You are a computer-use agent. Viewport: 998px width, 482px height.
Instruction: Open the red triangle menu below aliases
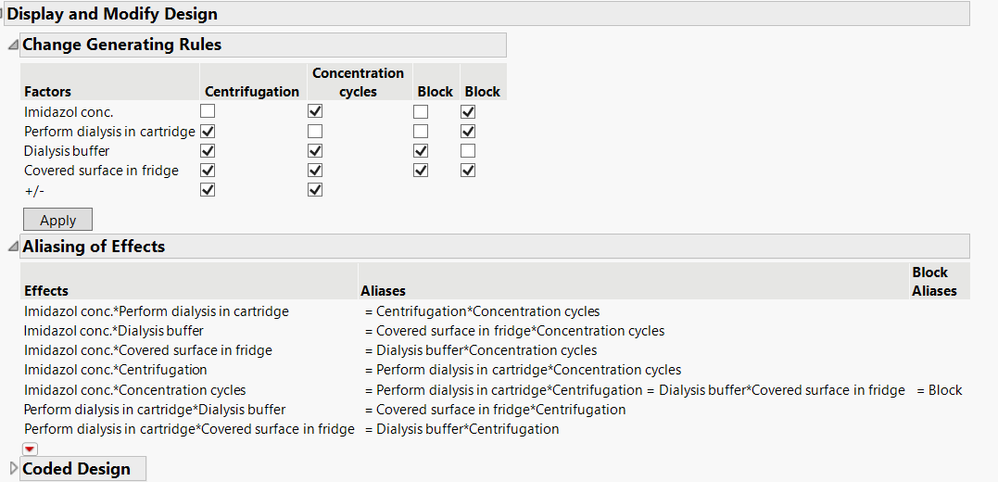[x=29, y=449]
